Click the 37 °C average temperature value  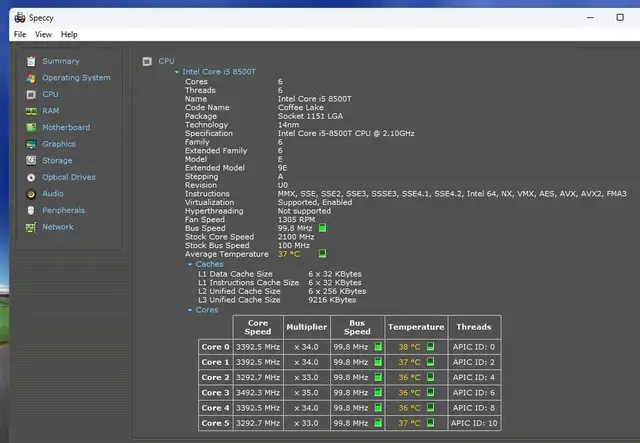point(289,254)
